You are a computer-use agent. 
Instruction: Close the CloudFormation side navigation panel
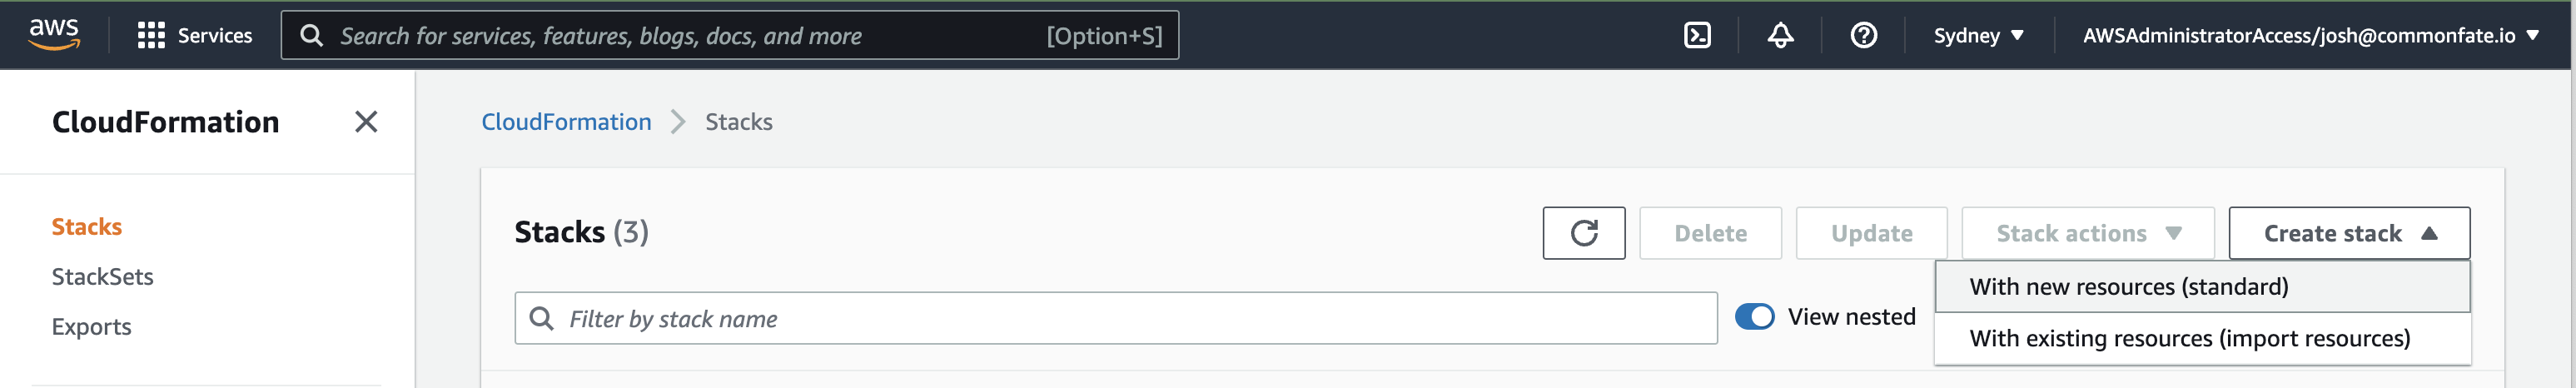click(366, 122)
